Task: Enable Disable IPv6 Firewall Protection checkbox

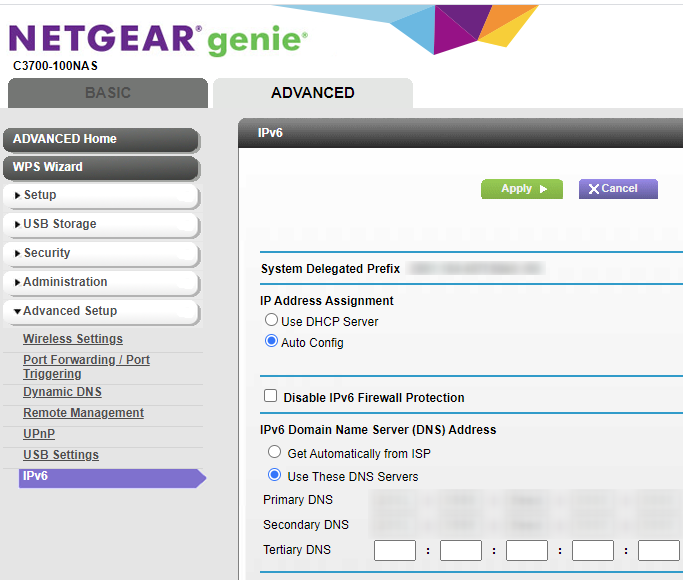Action: [x=270, y=396]
